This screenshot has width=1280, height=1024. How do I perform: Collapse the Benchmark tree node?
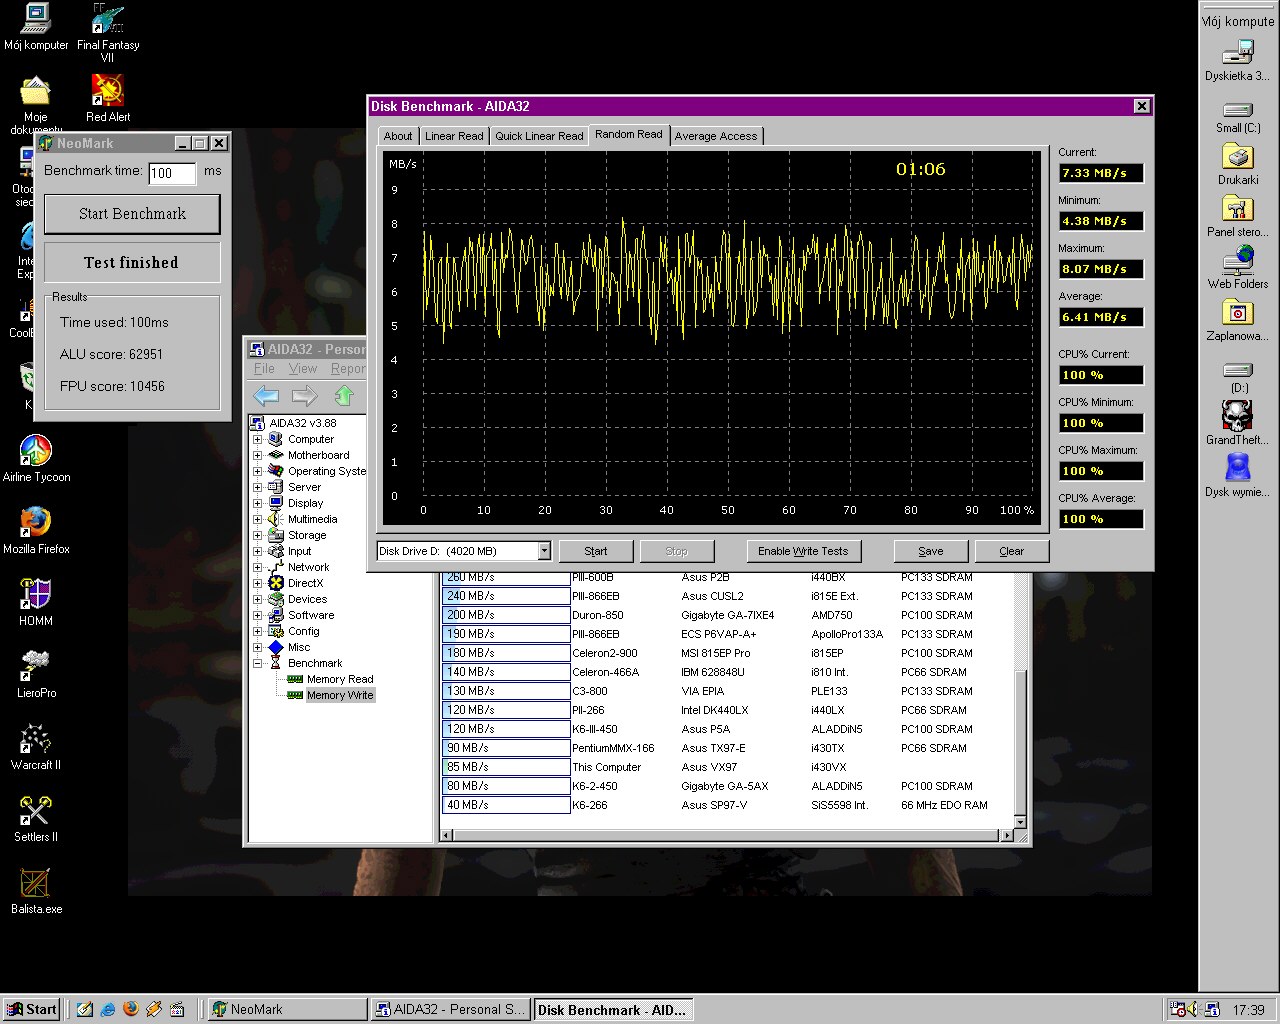(x=257, y=663)
